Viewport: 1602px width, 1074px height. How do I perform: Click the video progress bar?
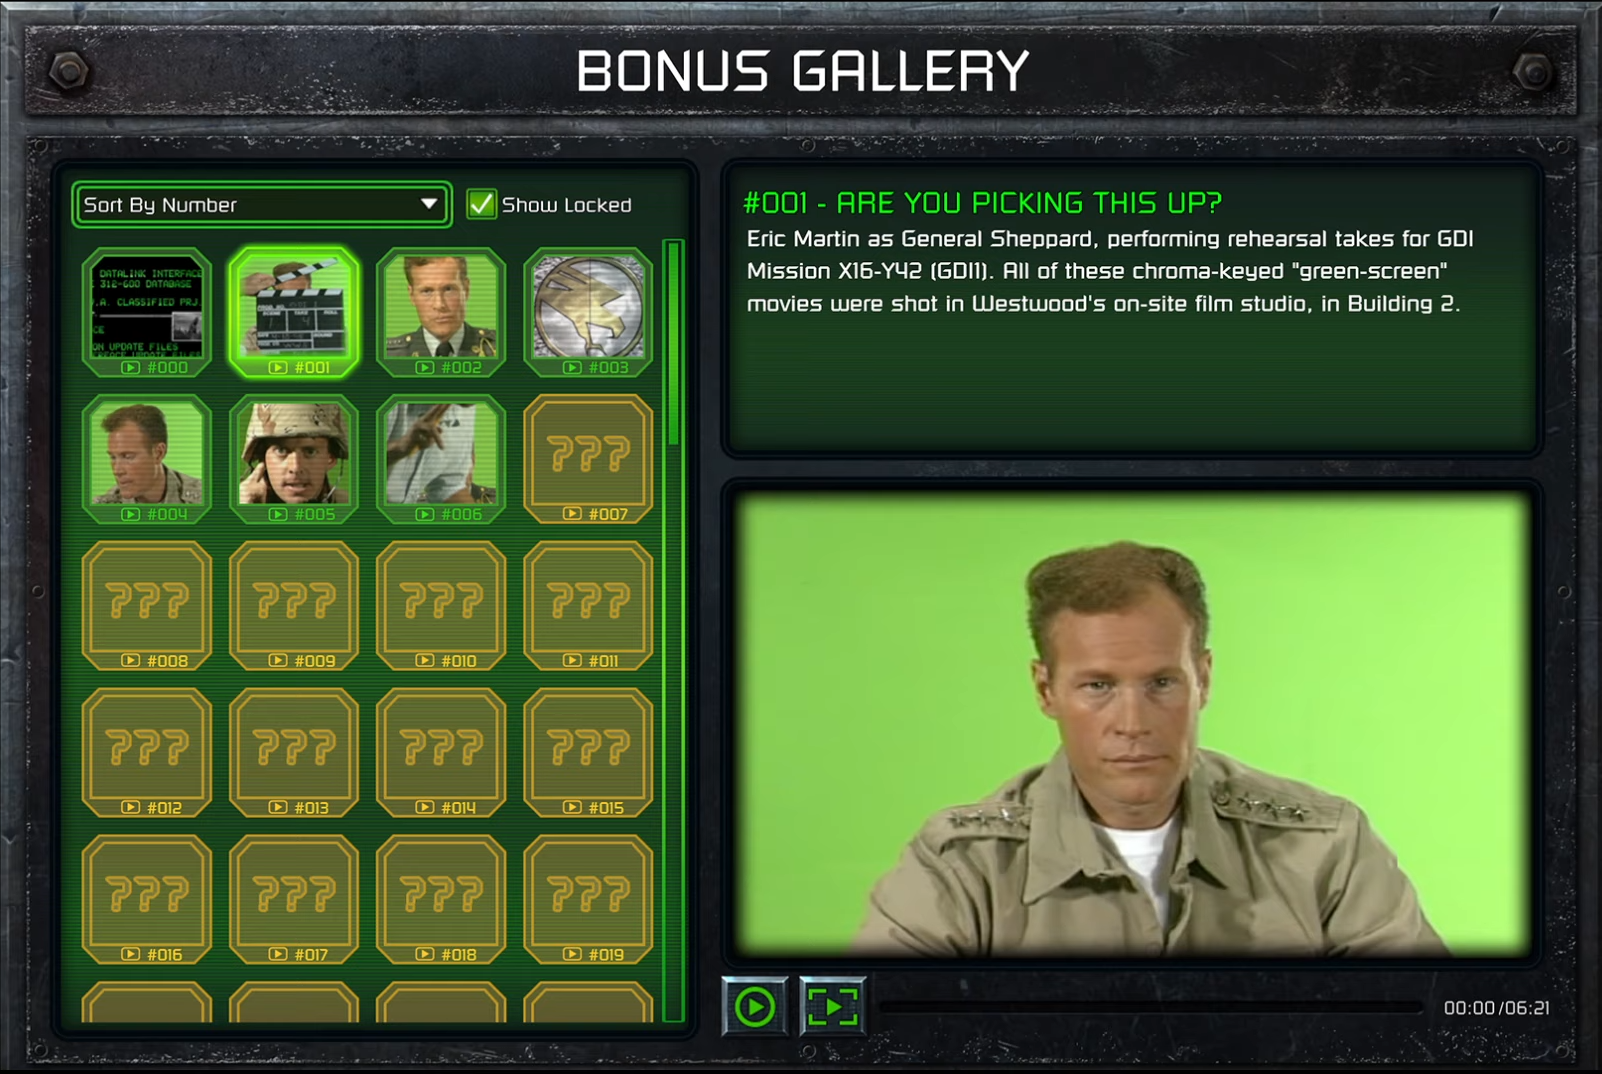[x=1152, y=1008]
